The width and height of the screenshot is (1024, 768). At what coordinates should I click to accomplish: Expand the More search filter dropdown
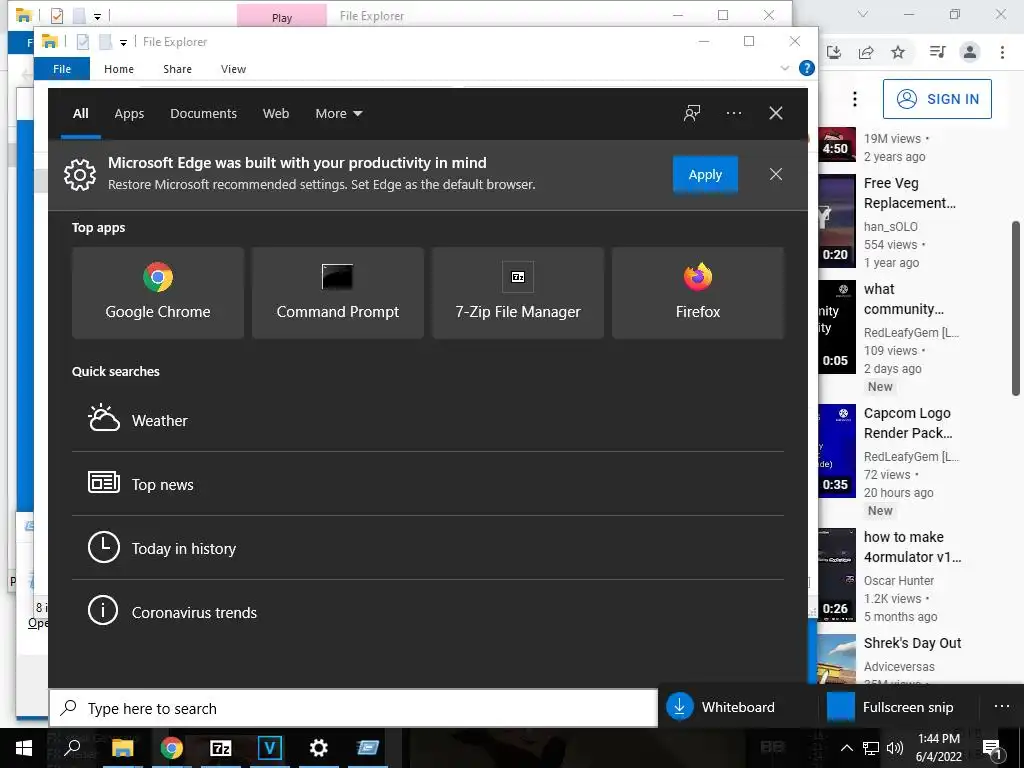point(338,114)
